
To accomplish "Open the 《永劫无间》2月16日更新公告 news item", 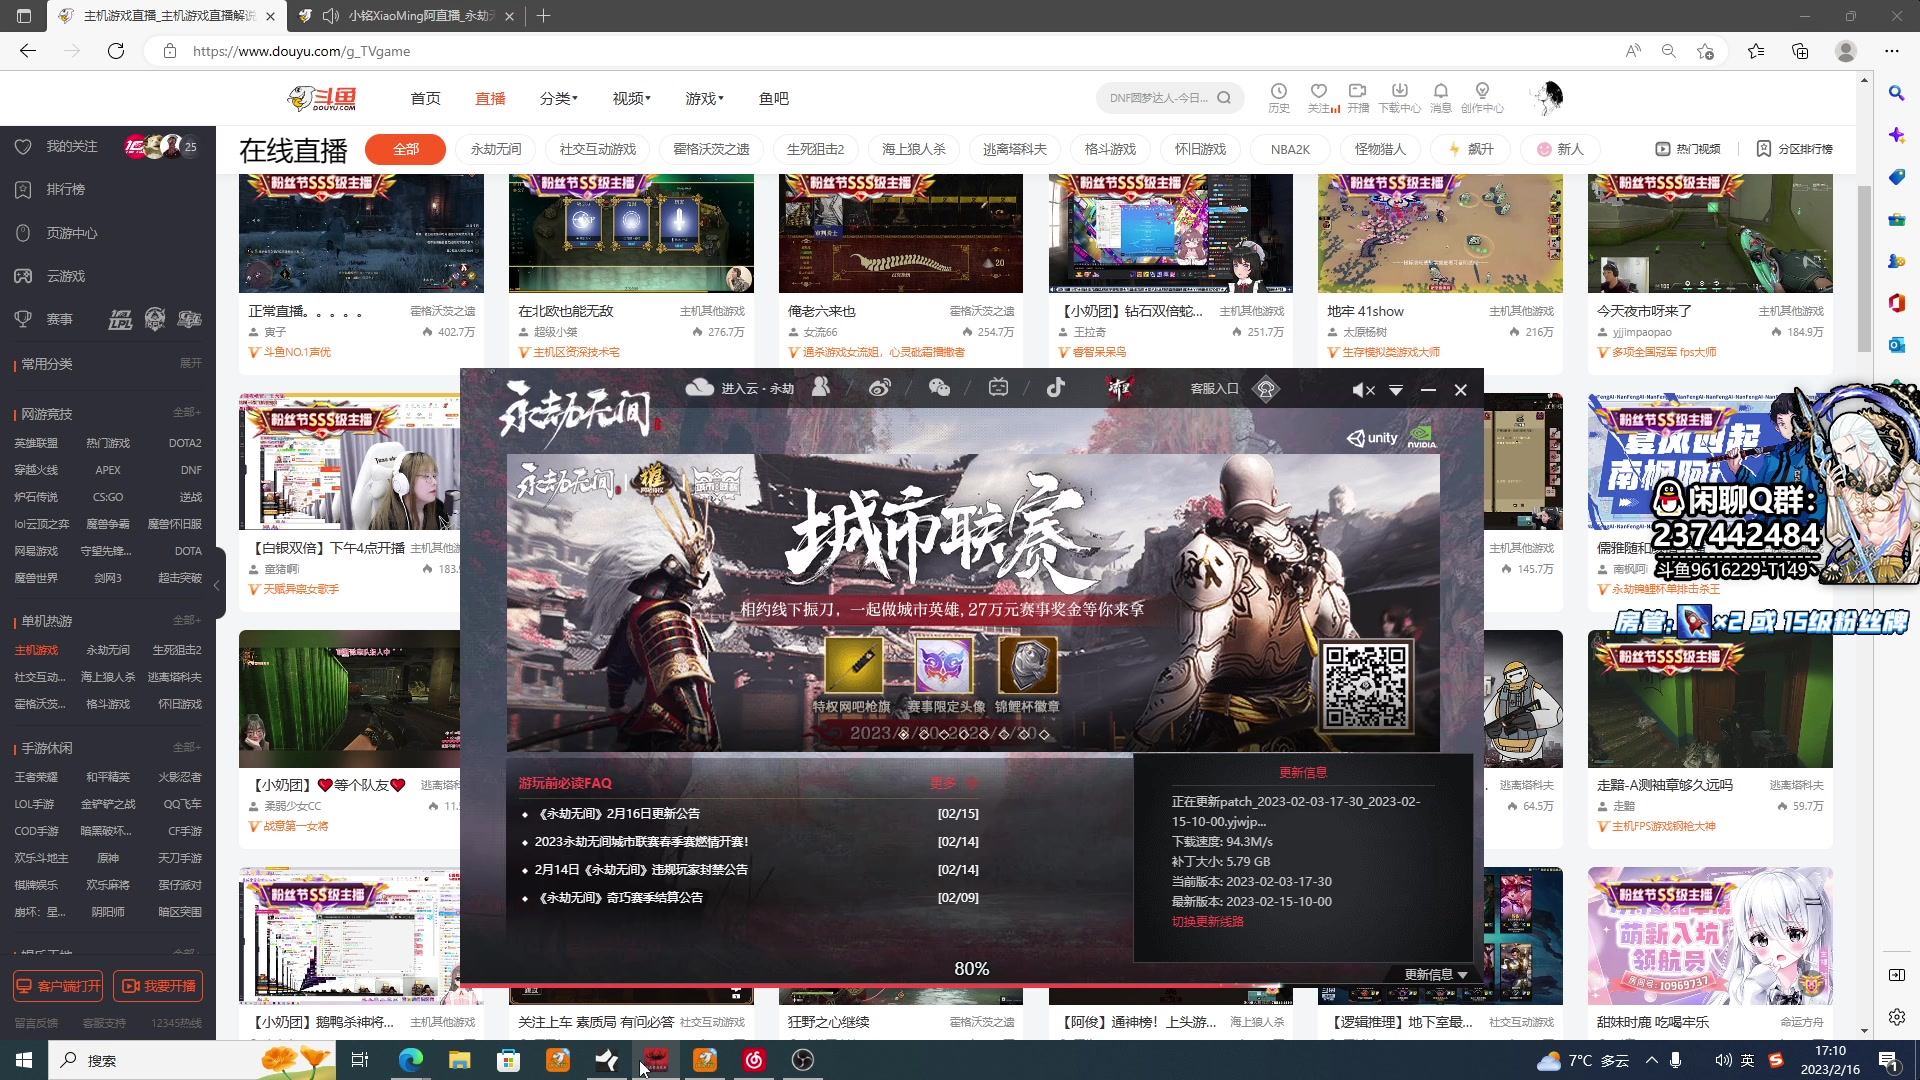I will (618, 814).
